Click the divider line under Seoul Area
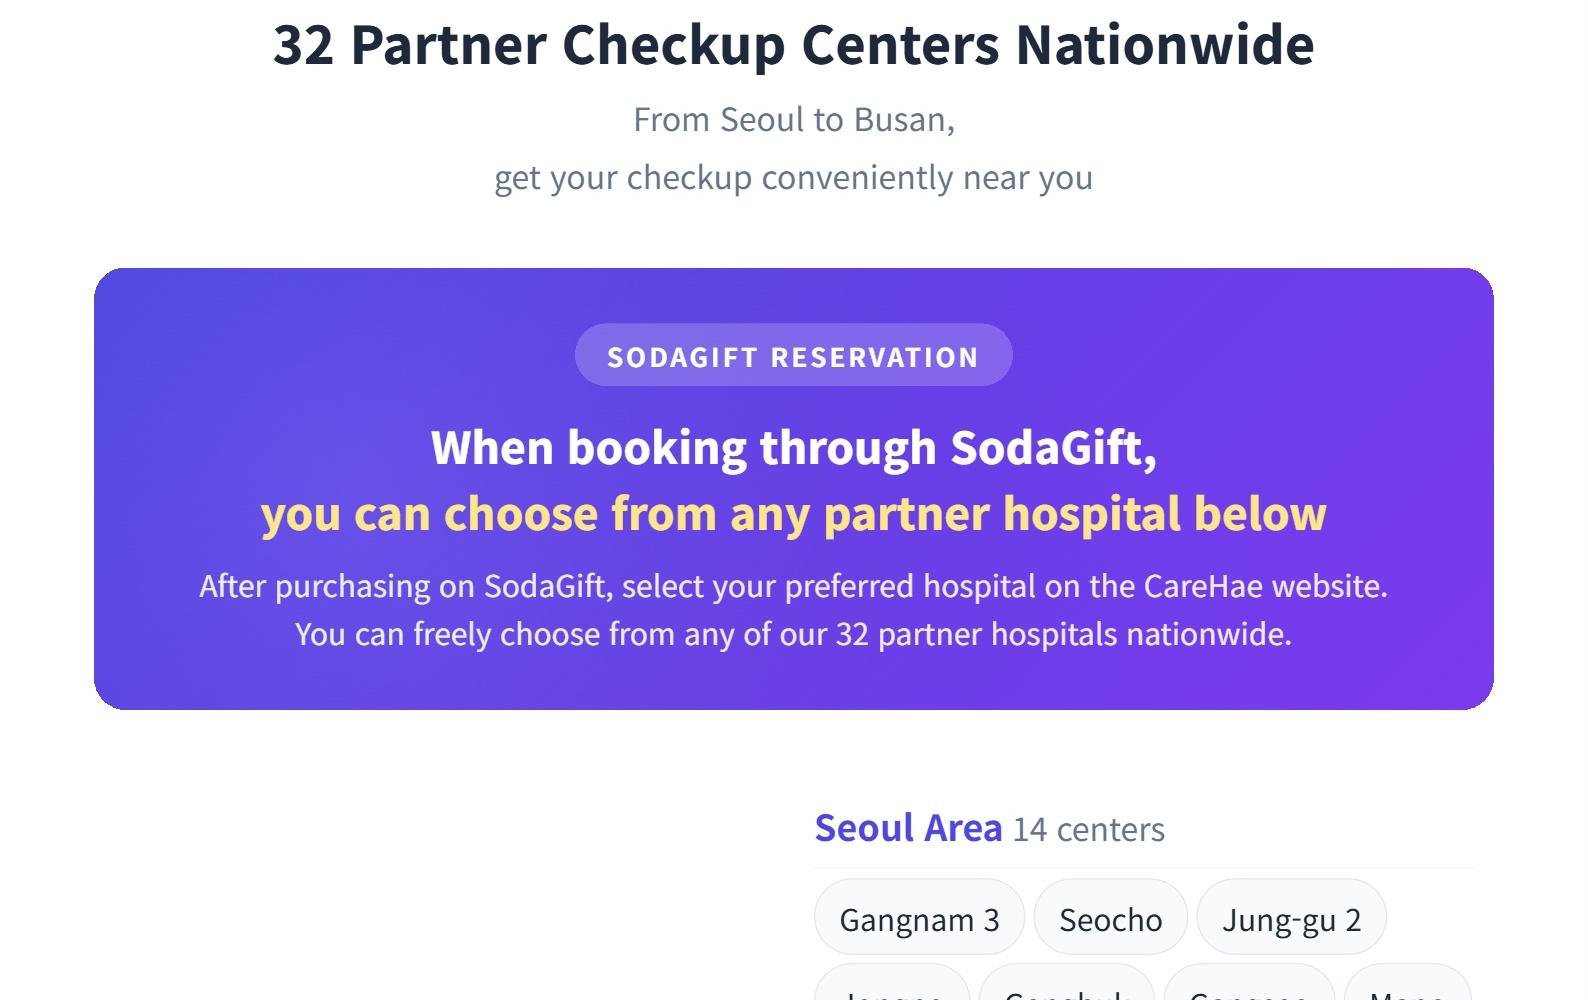The height and width of the screenshot is (1000, 1588). pyautogui.click(x=1143, y=867)
